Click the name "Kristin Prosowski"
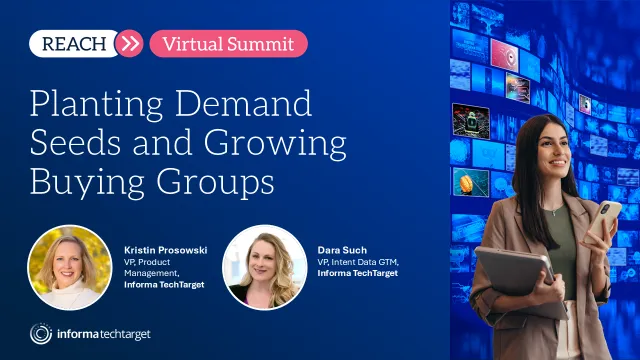Image resolution: width=640 pixels, height=360 pixels. point(166,250)
